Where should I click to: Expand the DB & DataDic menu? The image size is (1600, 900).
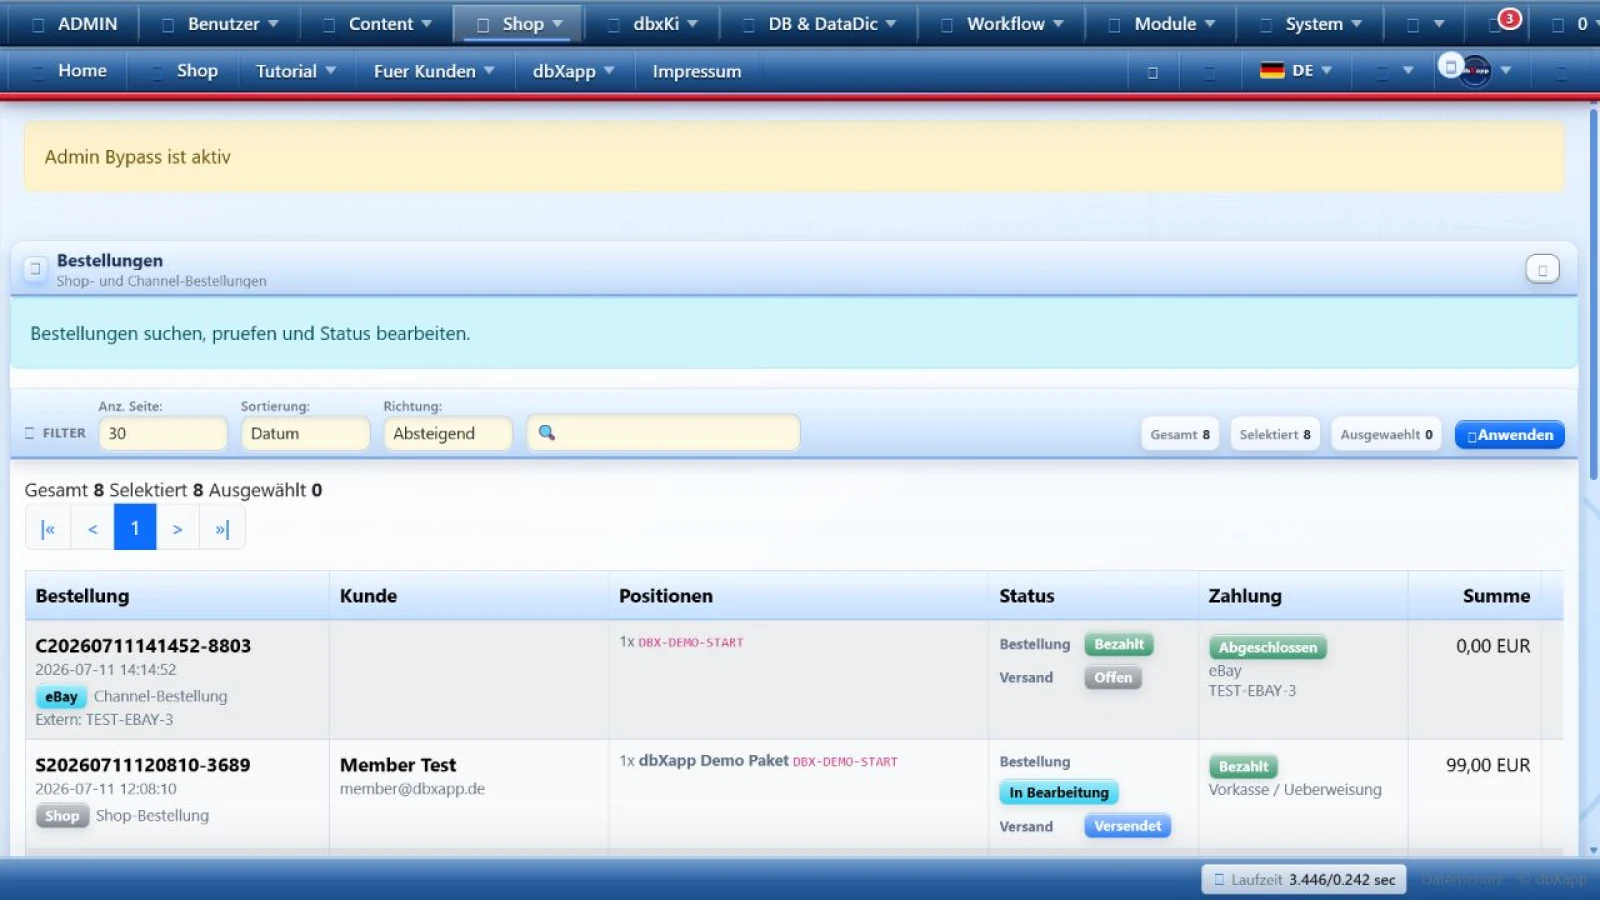tap(819, 24)
